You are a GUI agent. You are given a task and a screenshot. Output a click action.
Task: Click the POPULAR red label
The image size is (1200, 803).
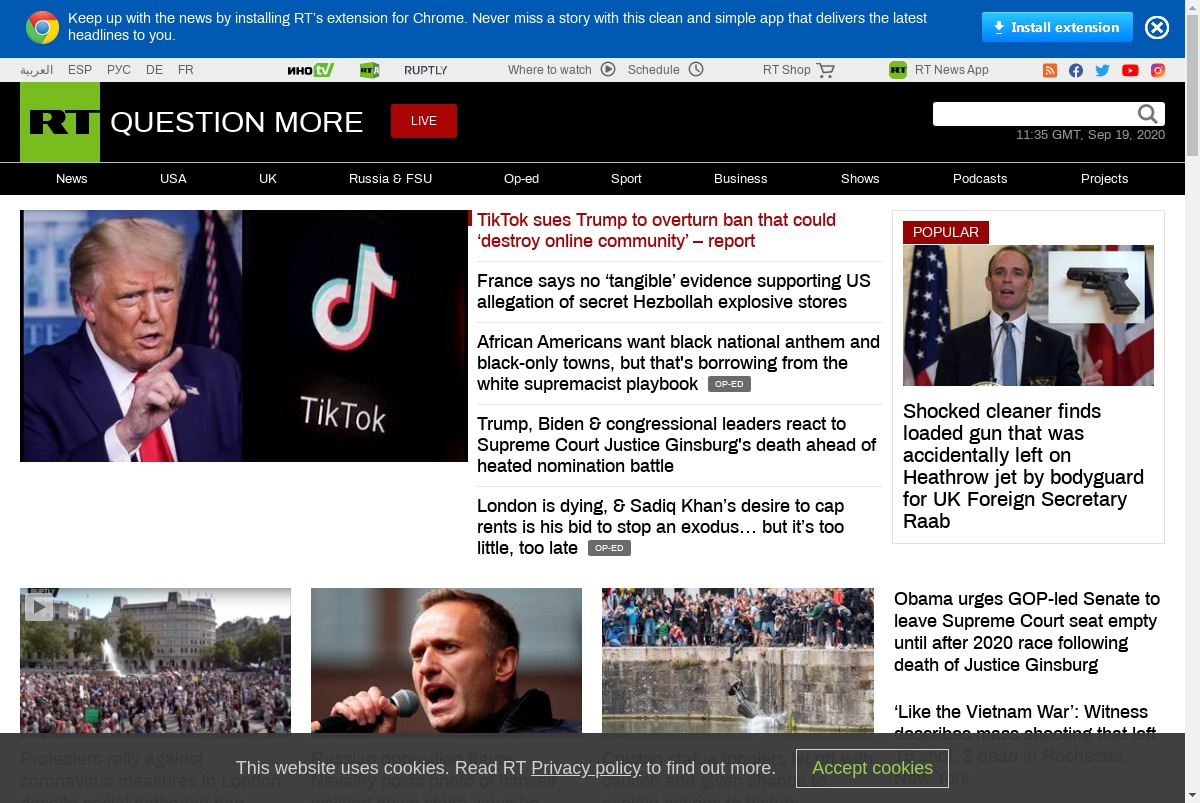946,232
